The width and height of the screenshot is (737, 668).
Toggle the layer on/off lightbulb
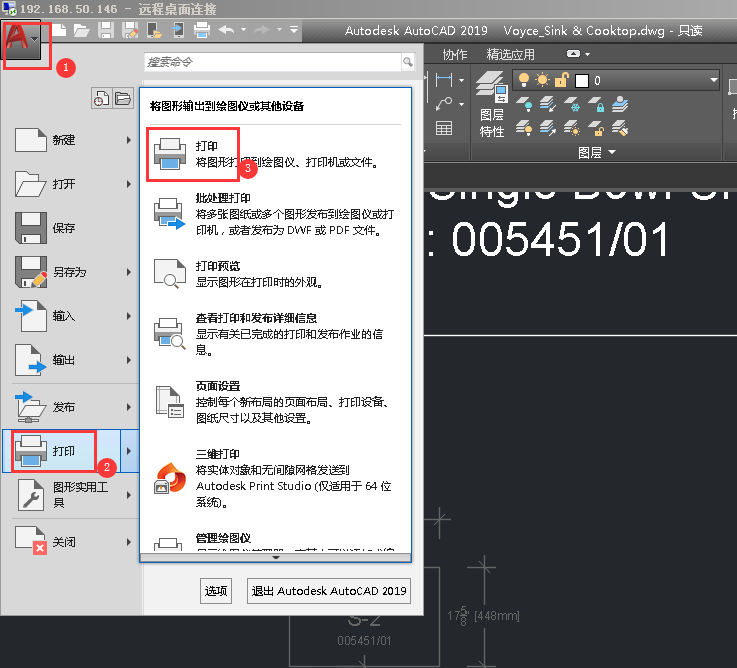pyautogui.click(x=523, y=80)
